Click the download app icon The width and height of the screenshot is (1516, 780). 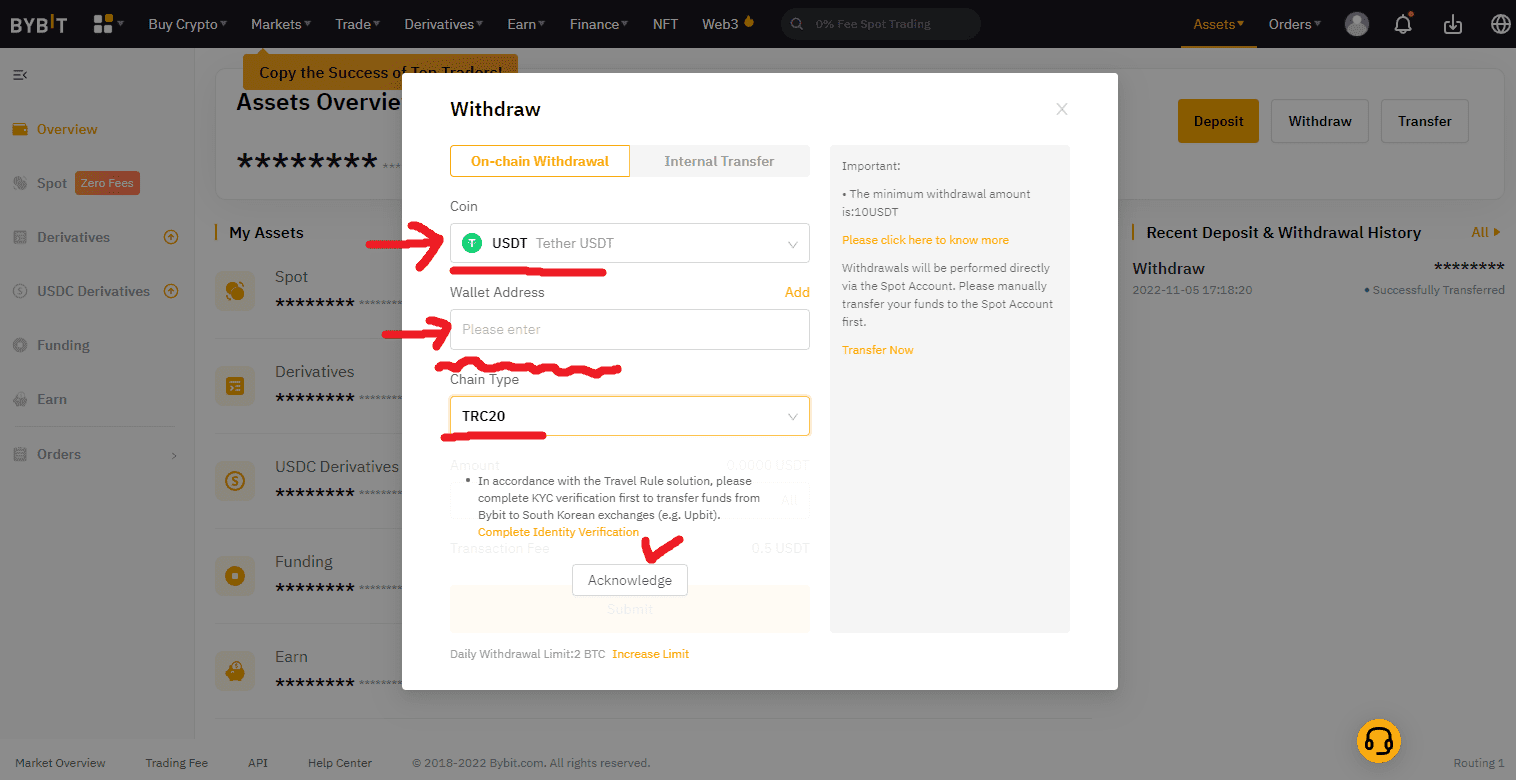point(1453,24)
